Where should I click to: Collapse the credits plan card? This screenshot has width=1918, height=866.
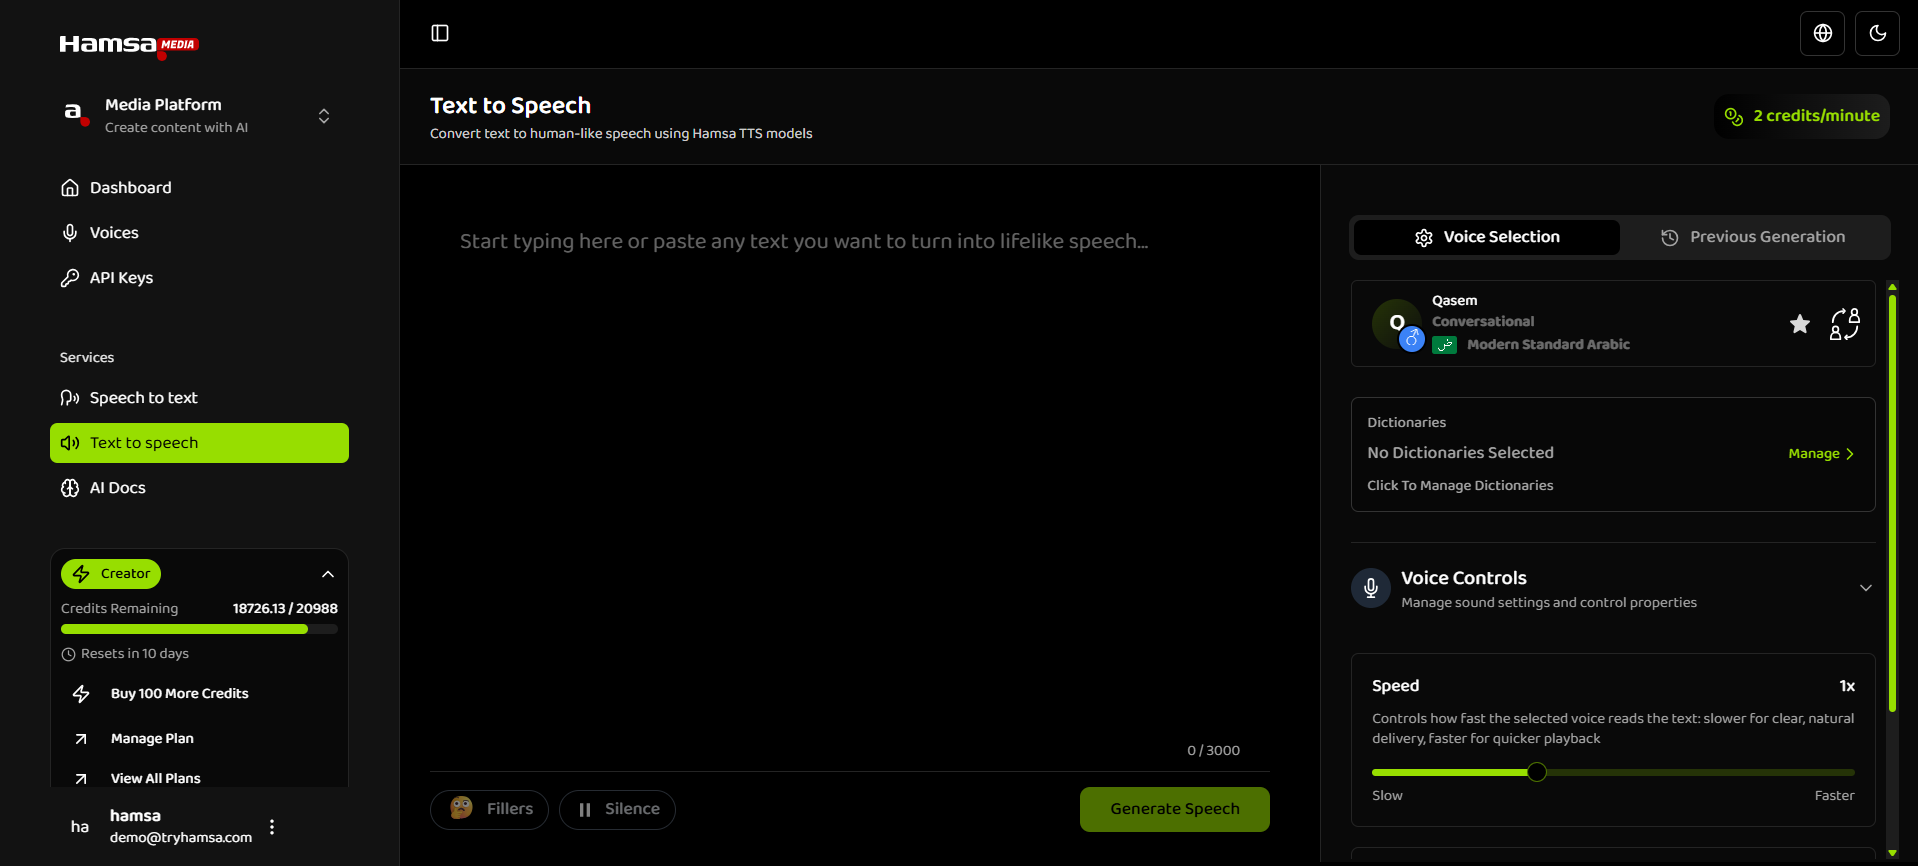coord(328,574)
